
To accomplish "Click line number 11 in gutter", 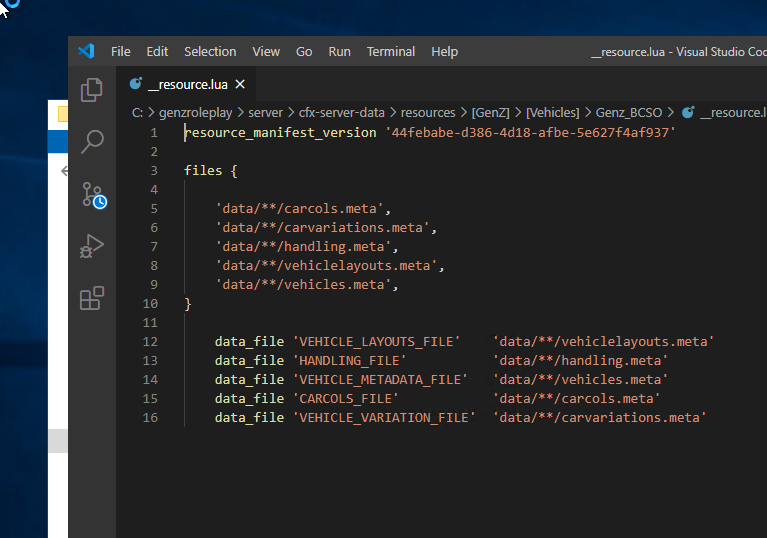I will (150, 322).
